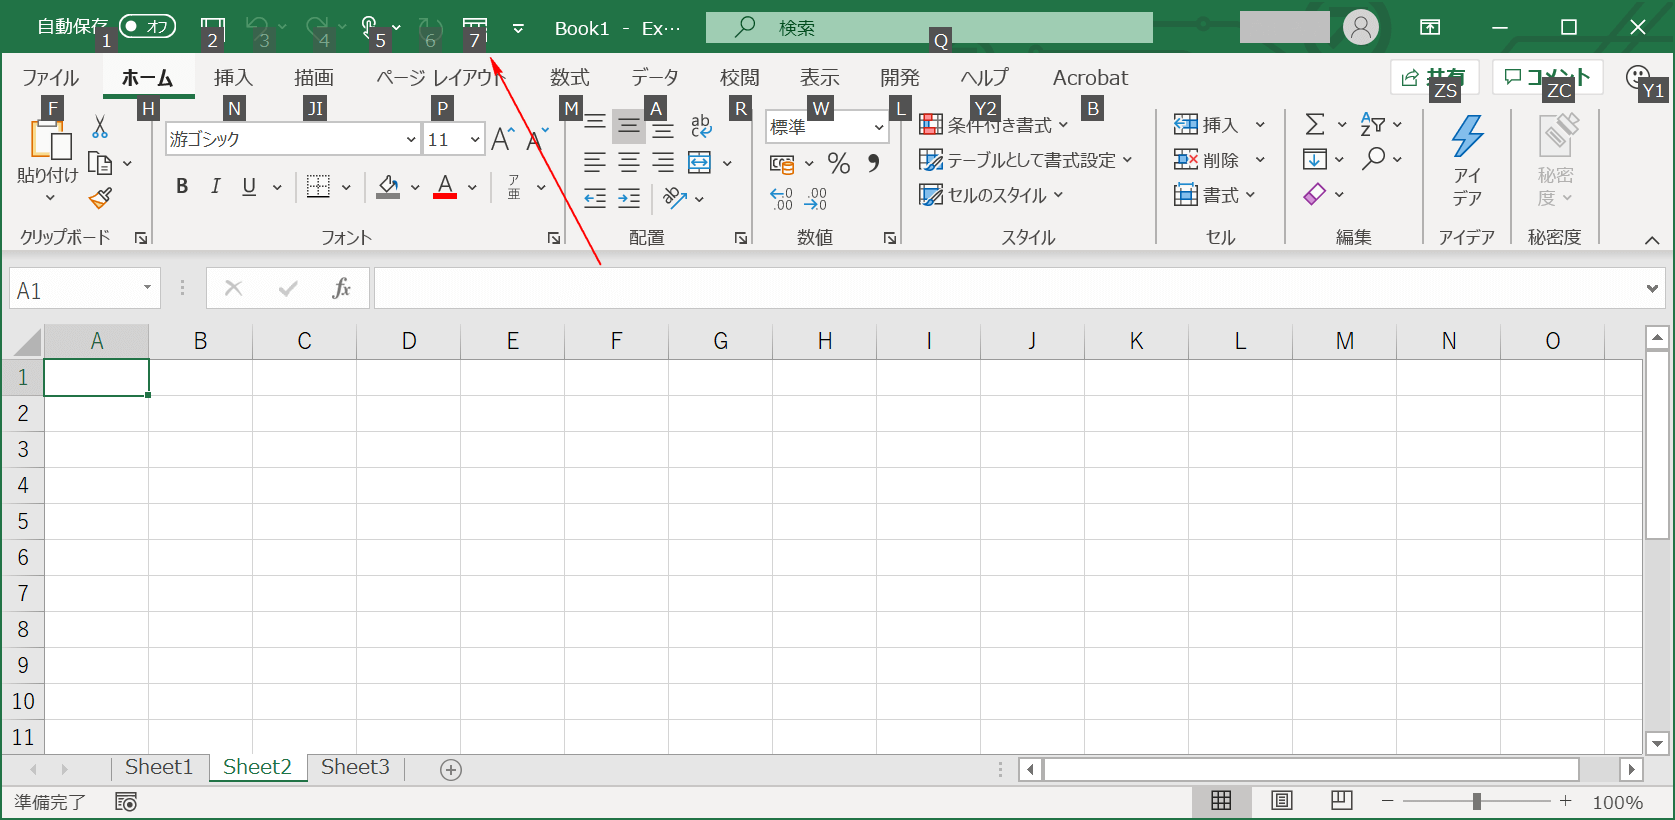Click the AutoSum sigma icon
The width and height of the screenshot is (1675, 820).
click(1315, 125)
